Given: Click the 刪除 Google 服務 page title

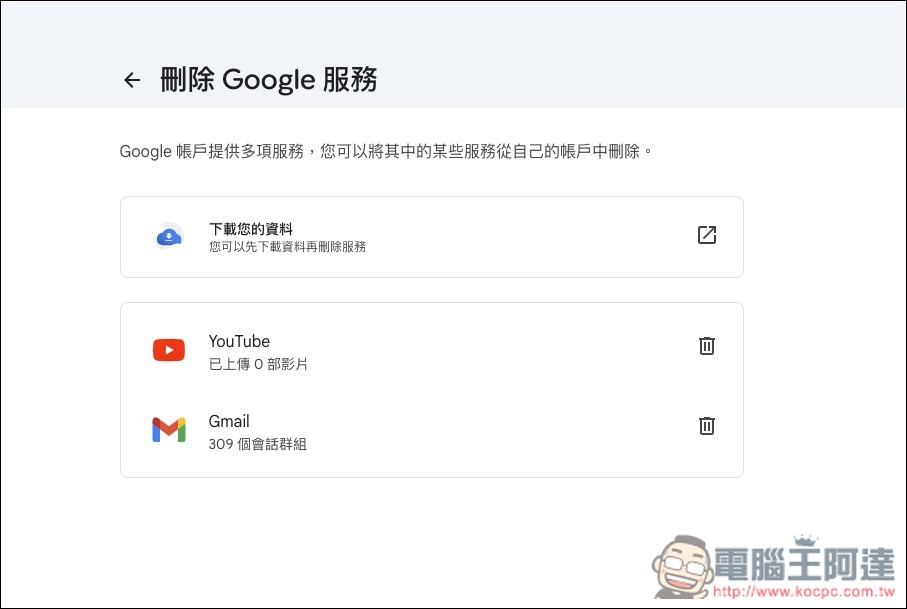Looking at the screenshot, I should coord(266,80).
